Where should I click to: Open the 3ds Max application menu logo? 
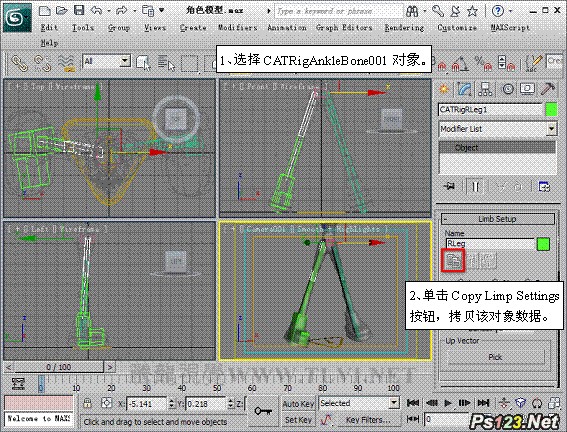pyautogui.click(x=17, y=17)
